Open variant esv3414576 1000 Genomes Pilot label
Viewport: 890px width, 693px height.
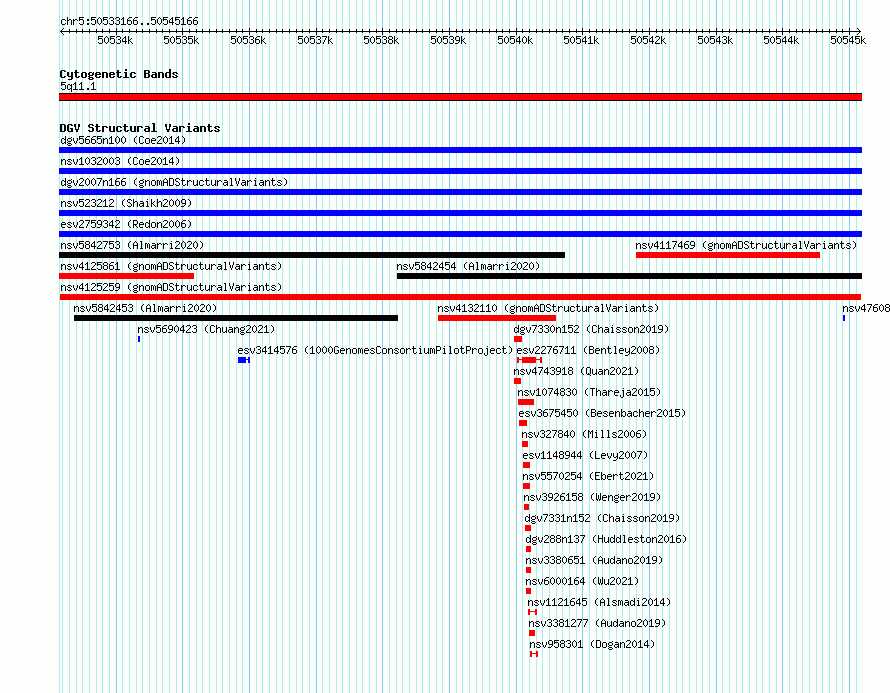(x=375, y=350)
